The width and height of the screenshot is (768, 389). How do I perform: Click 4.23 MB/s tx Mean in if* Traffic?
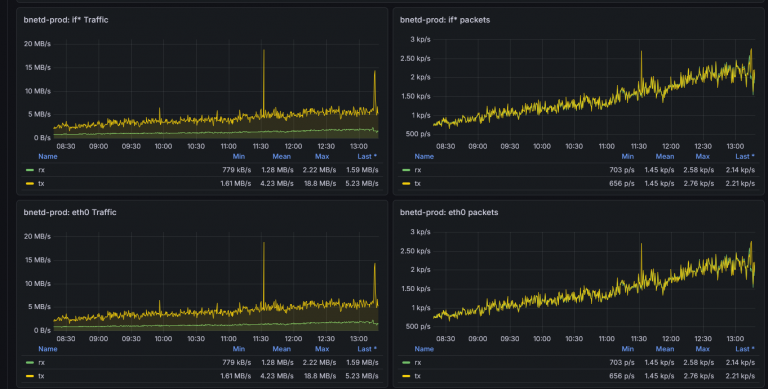coord(277,184)
